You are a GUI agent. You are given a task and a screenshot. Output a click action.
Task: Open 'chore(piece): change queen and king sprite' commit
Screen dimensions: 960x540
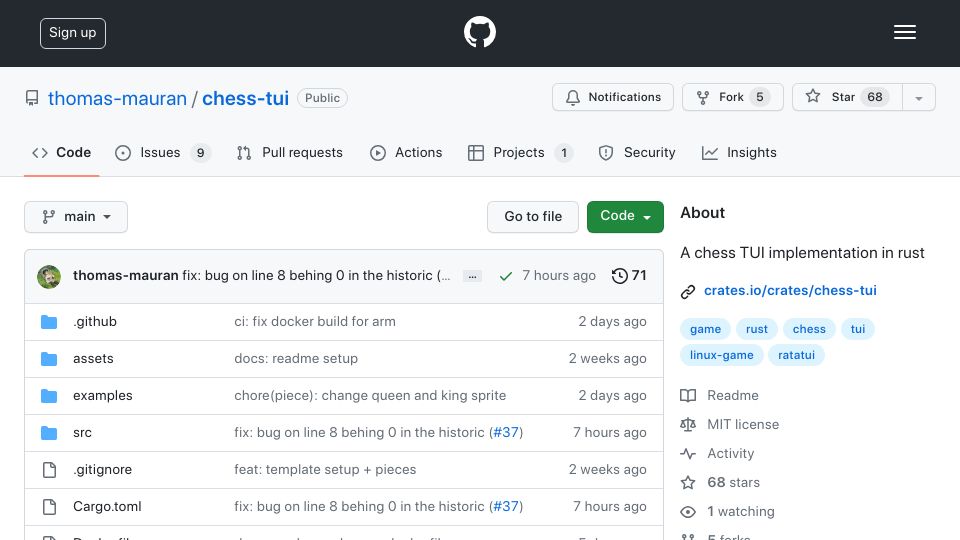tap(370, 396)
